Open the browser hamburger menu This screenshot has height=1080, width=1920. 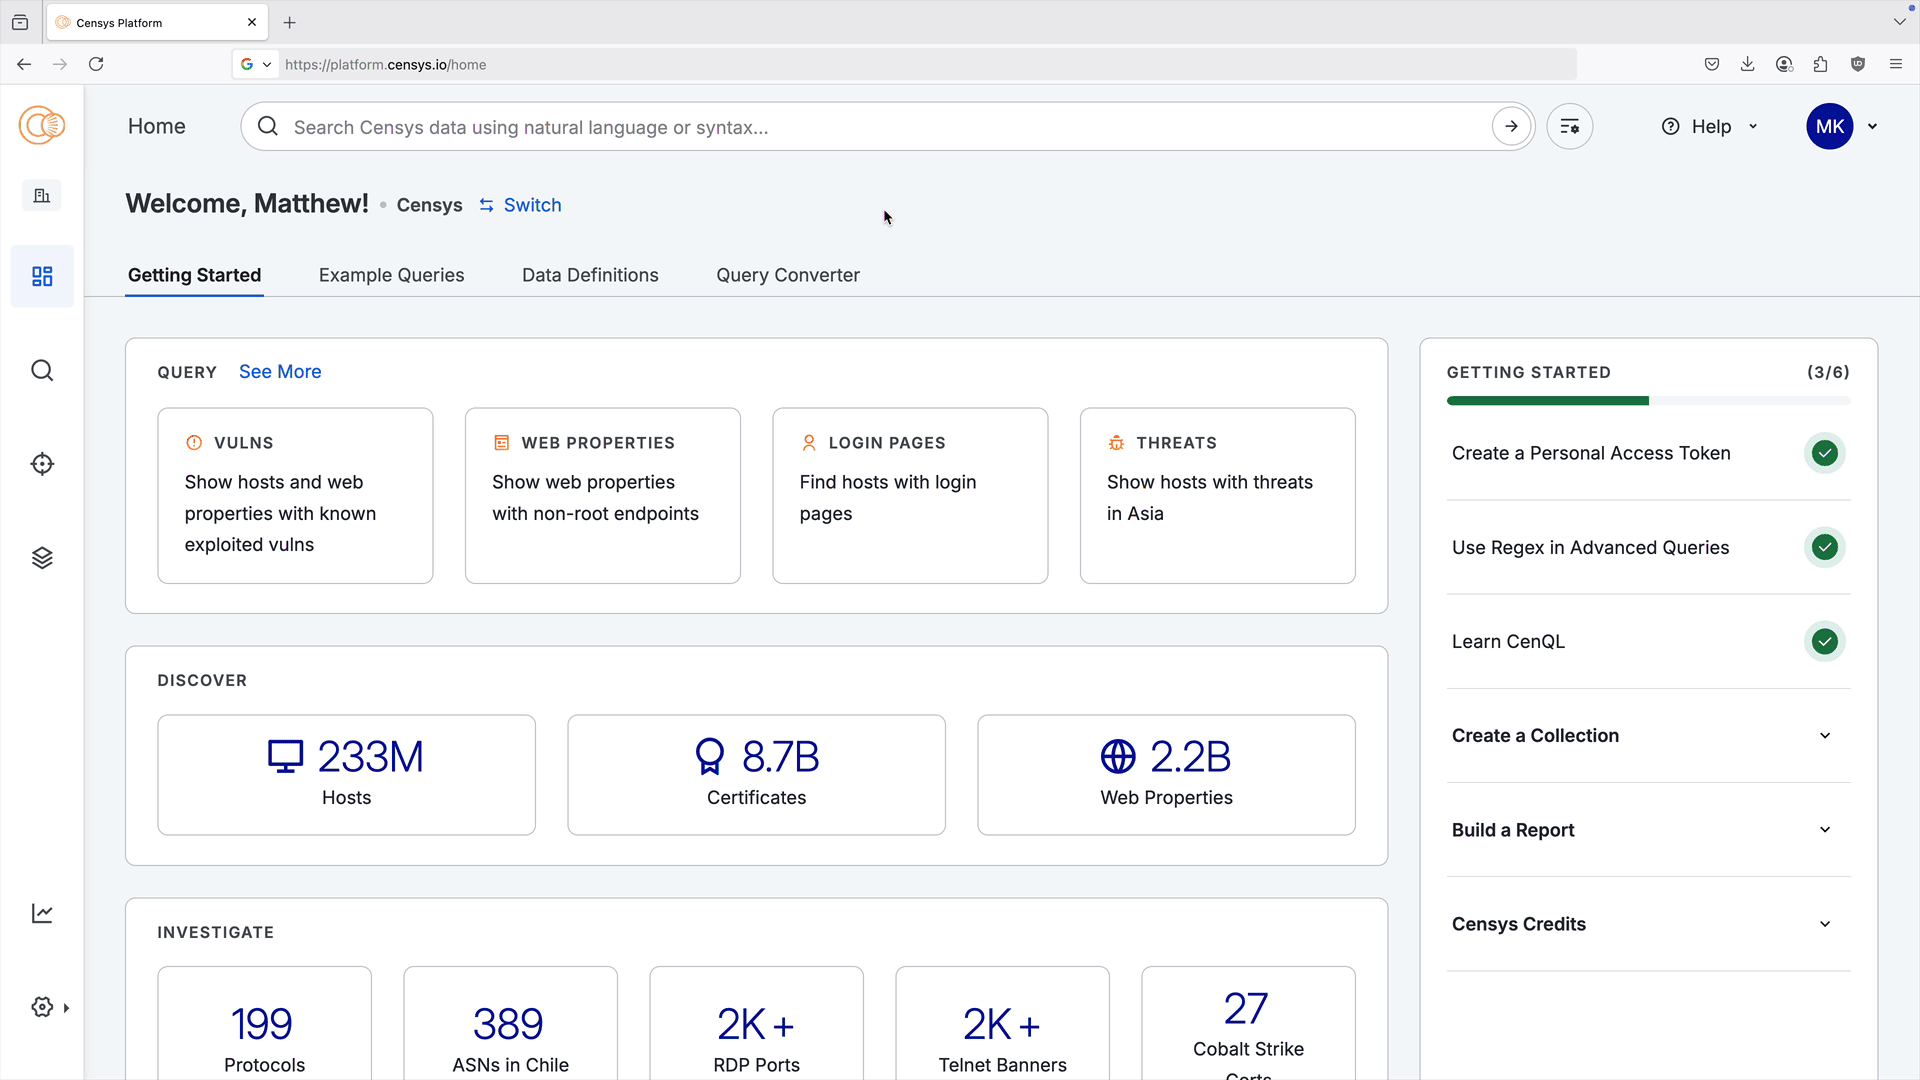(1896, 64)
